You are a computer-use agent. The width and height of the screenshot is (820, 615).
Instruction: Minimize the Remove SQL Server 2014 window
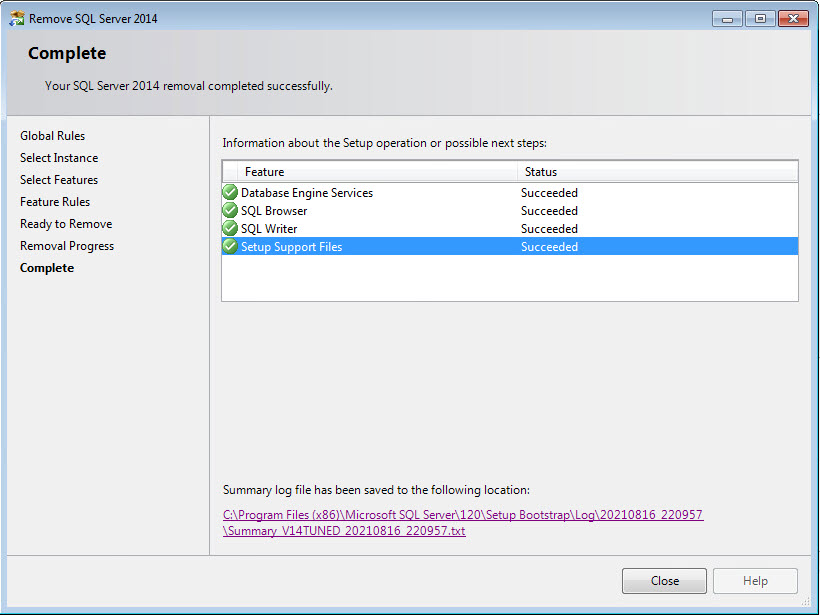pyautogui.click(x=727, y=19)
